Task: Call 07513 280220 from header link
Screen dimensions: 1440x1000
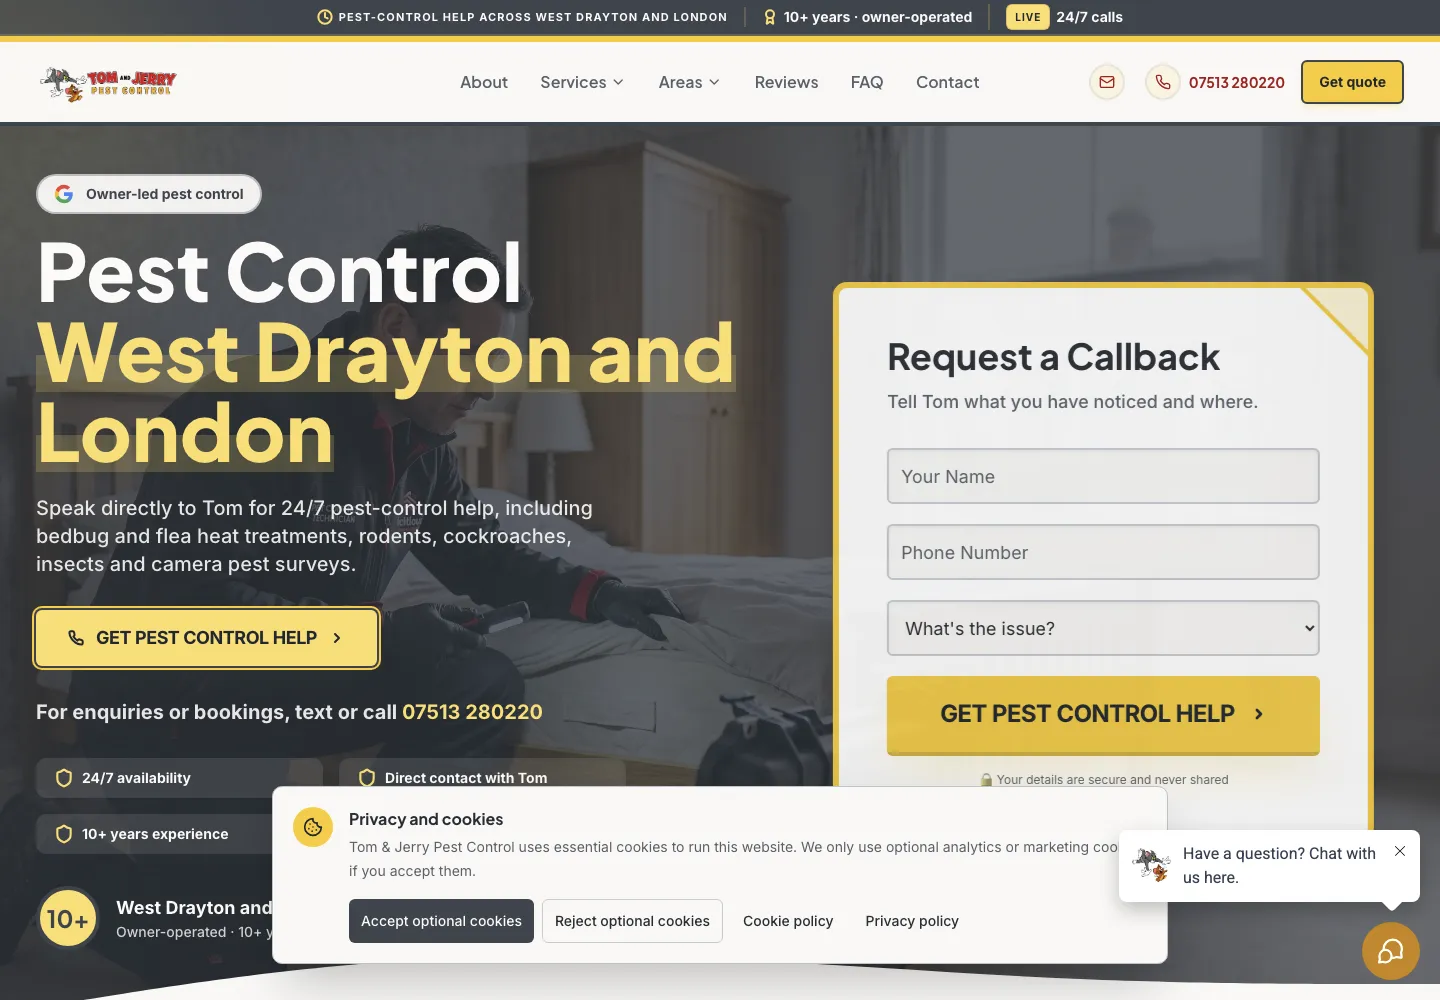Action: pos(1237,82)
